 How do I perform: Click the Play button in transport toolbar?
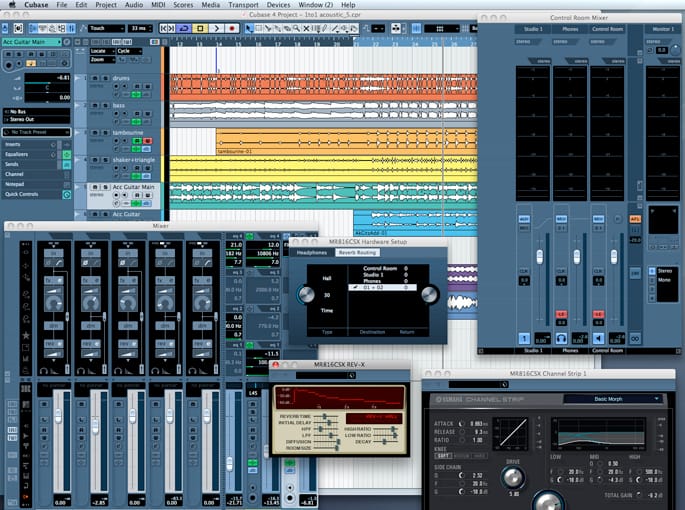pyautogui.click(x=216, y=28)
